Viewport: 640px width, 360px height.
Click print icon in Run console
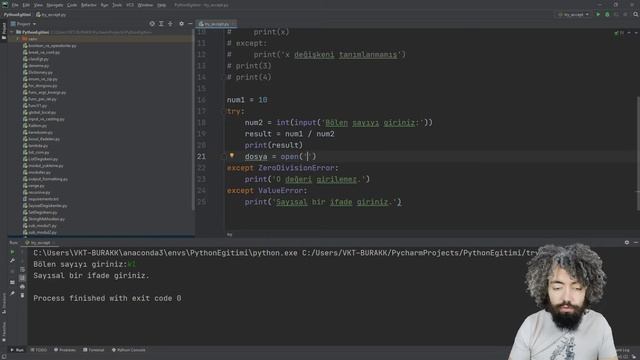tap(22, 287)
